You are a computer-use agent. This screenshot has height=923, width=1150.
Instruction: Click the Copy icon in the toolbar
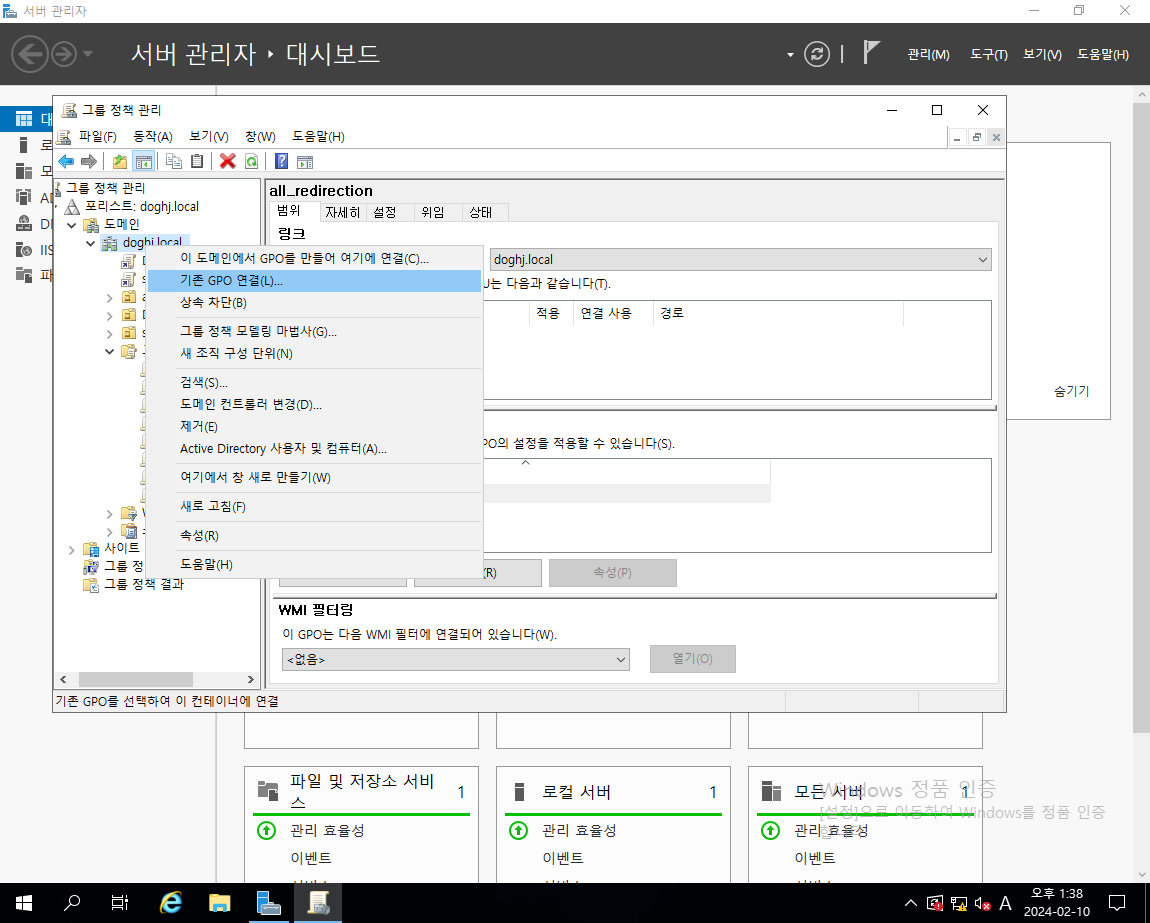174,161
